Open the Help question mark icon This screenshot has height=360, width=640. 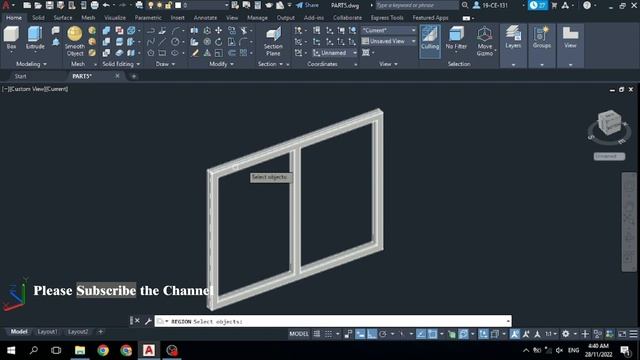tap(587, 5)
